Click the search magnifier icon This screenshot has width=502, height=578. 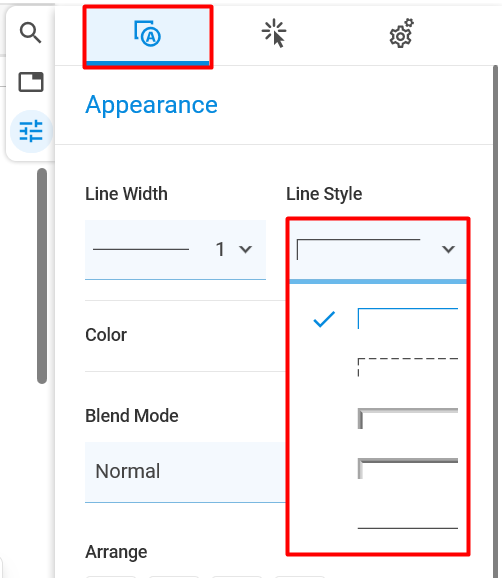[31, 32]
